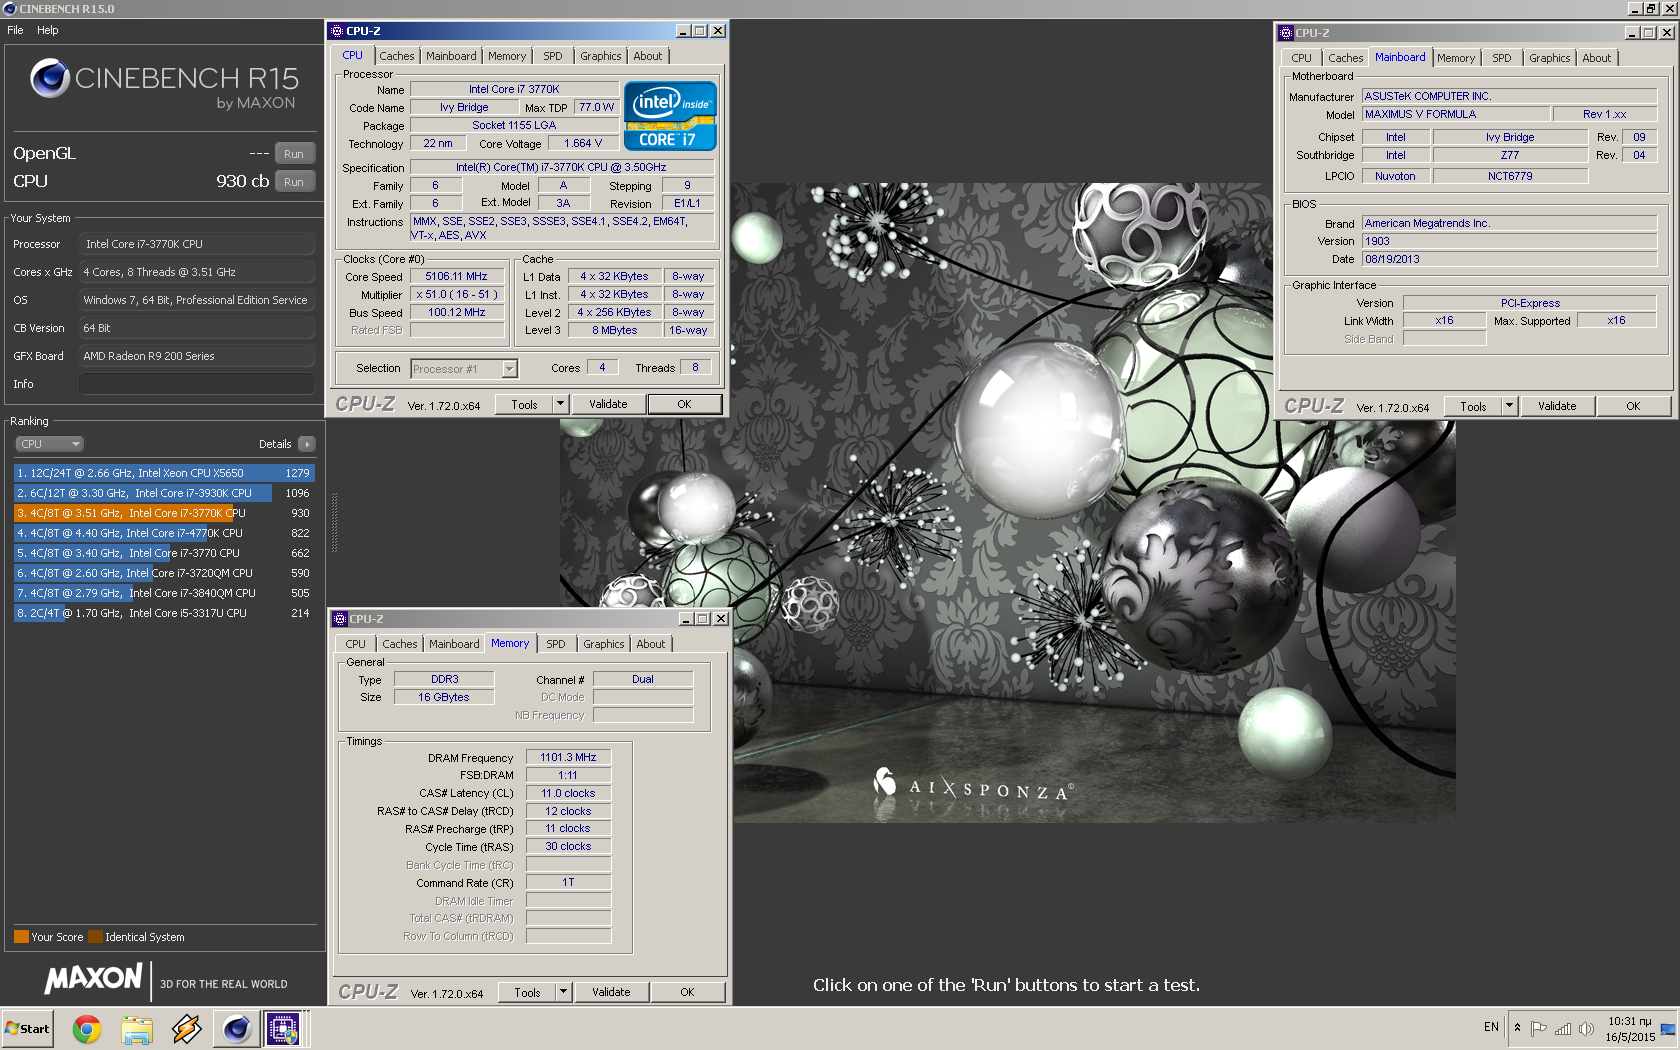Click OK in the Mainboard CPU-Z window
1680x1050 pixels.
pyautogui.click(x=1633, y=406)
